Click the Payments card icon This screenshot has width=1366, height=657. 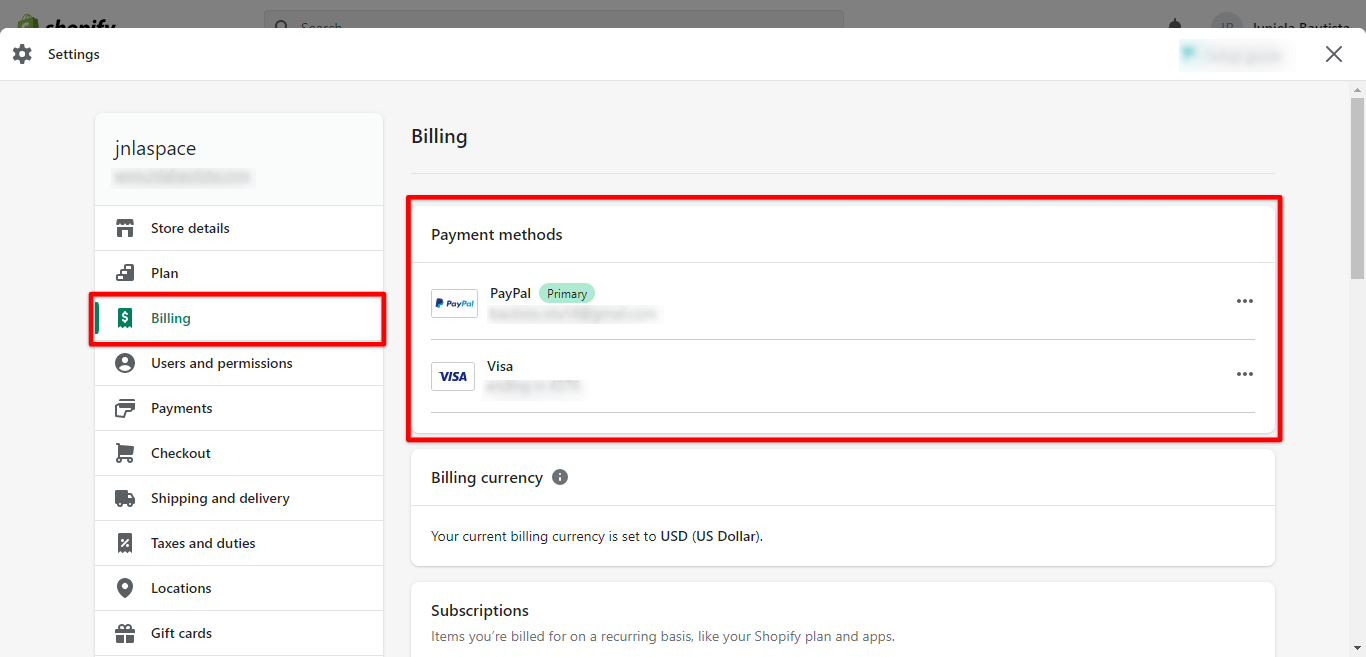pos(125,408)
